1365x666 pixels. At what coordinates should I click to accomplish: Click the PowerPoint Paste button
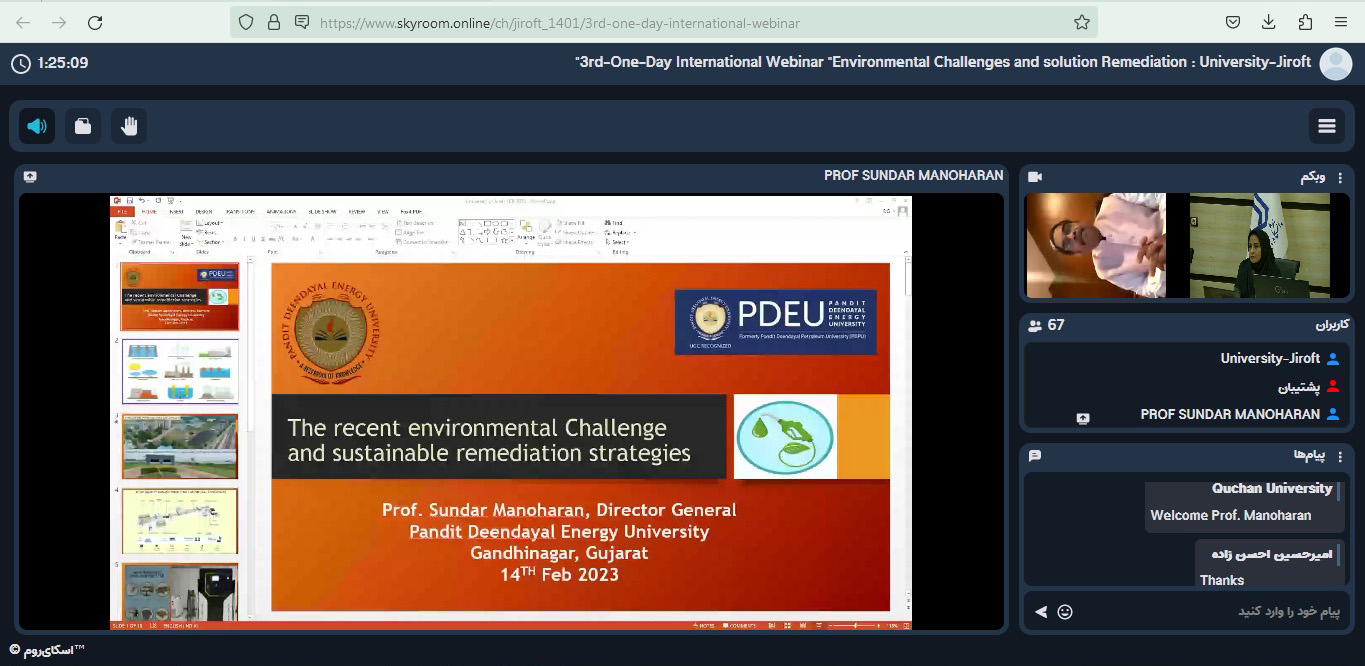point(120,233)
